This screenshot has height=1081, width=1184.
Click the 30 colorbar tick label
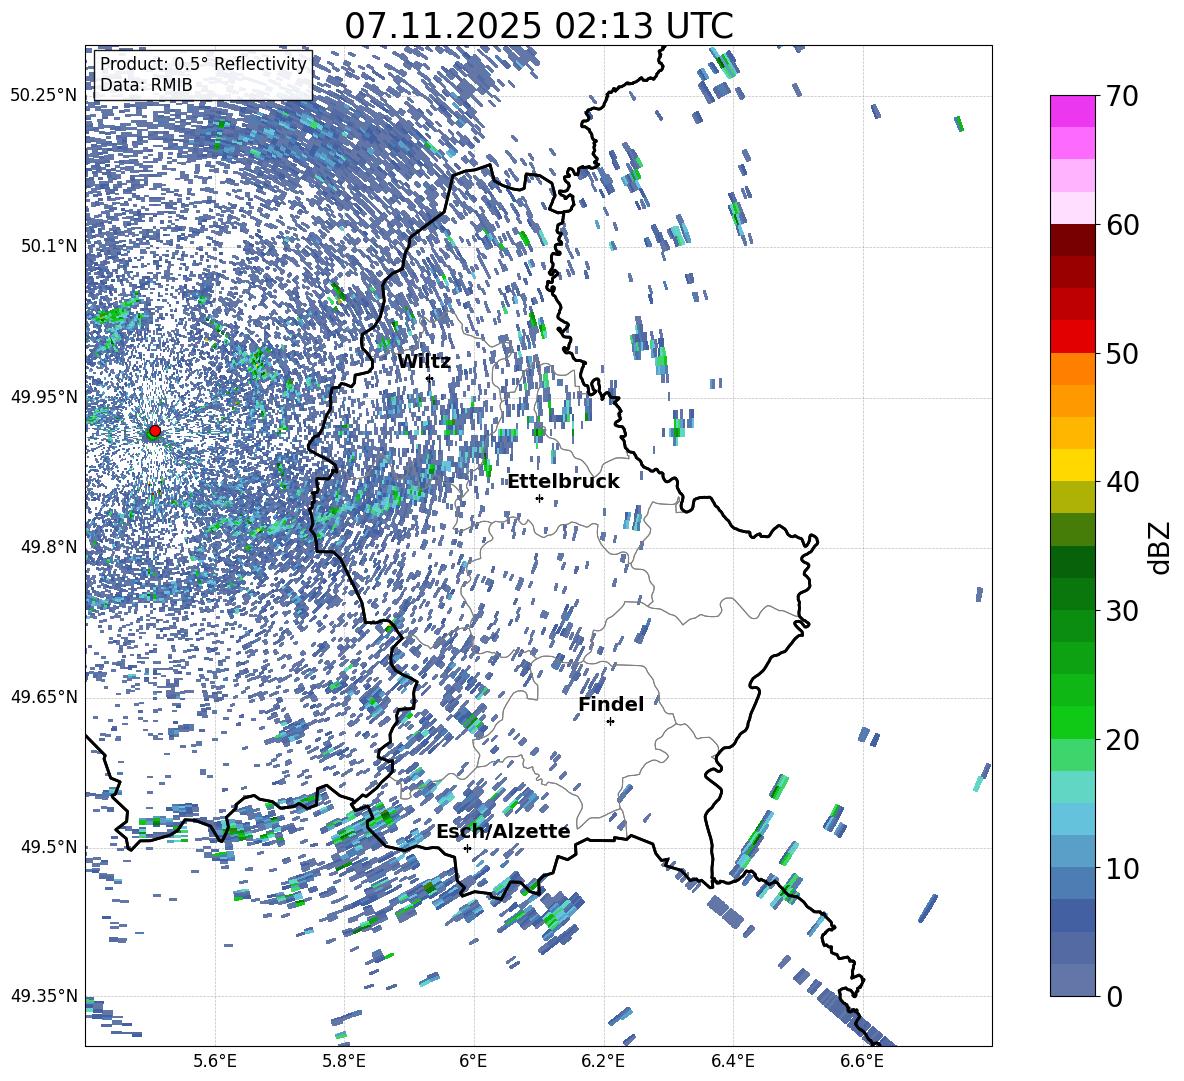pyautogui.click(x=1122, y=611)
